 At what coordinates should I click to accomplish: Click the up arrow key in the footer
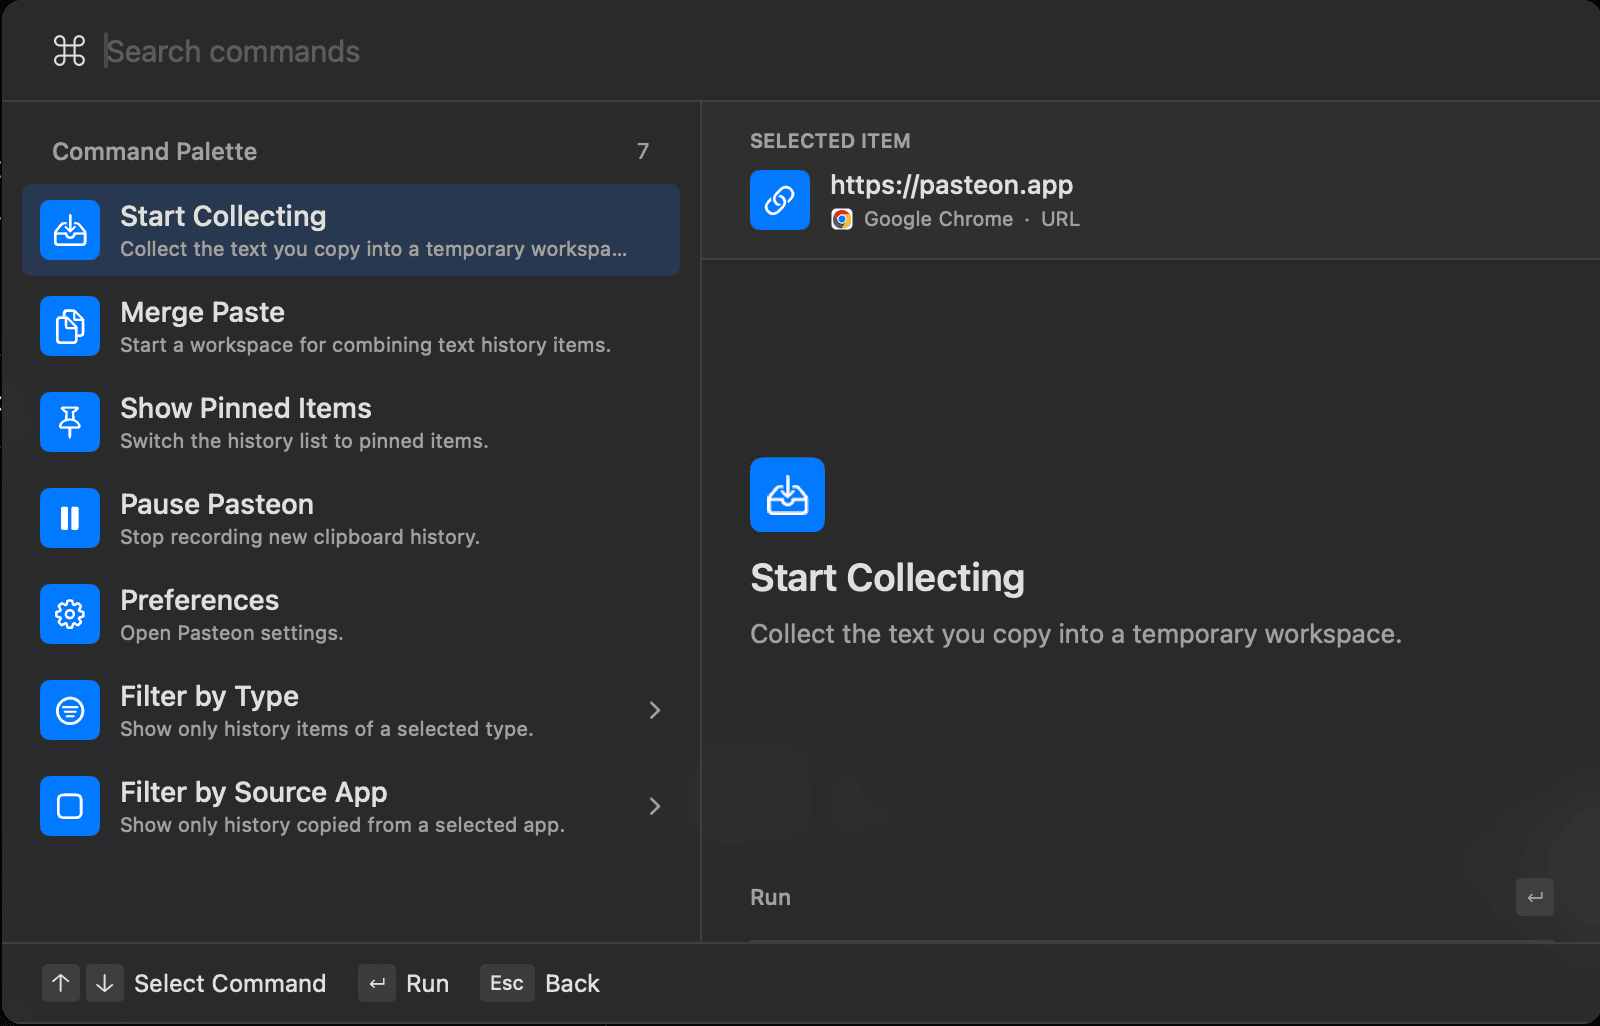click(61, 983)
